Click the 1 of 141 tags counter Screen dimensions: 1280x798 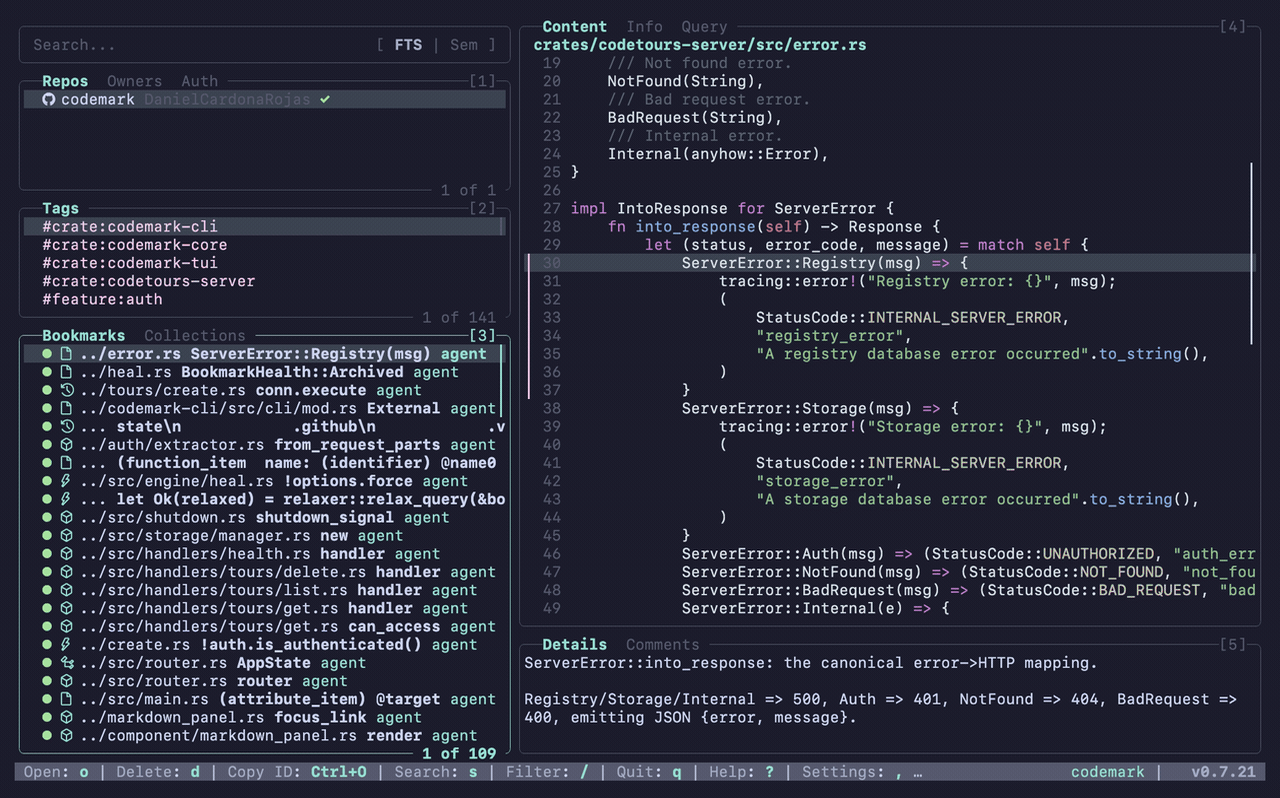pos(458,317)
